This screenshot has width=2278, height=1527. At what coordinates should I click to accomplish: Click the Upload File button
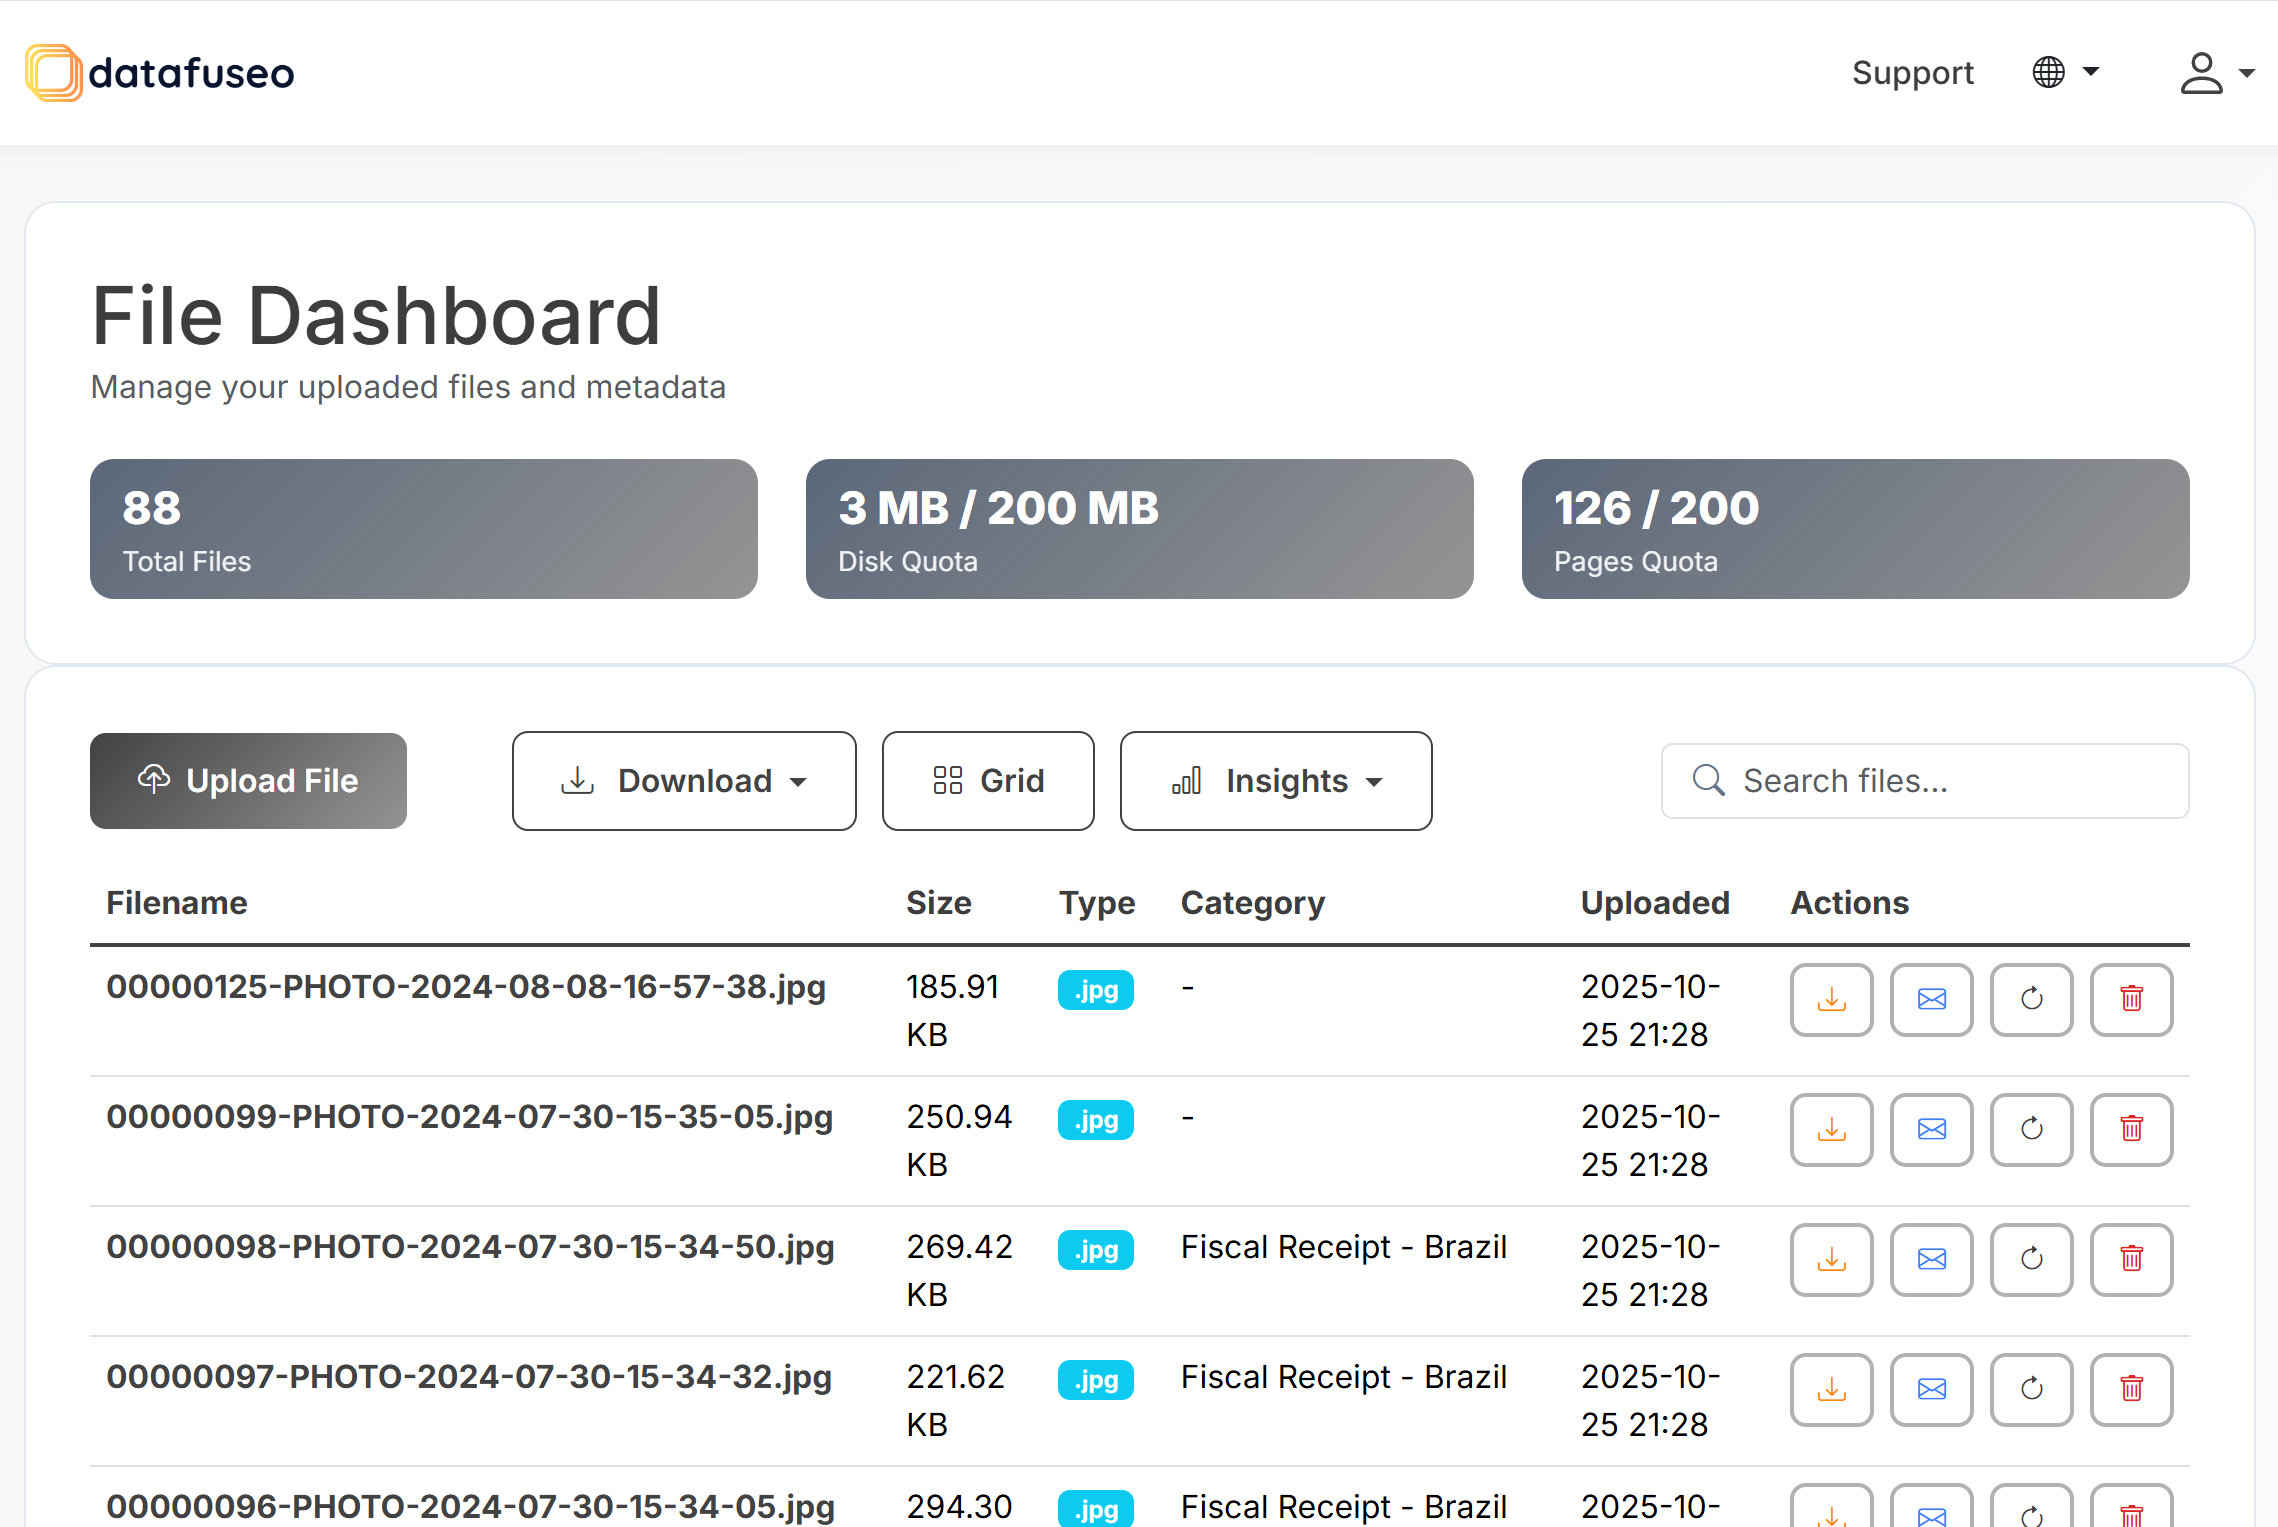pos(248,781)
